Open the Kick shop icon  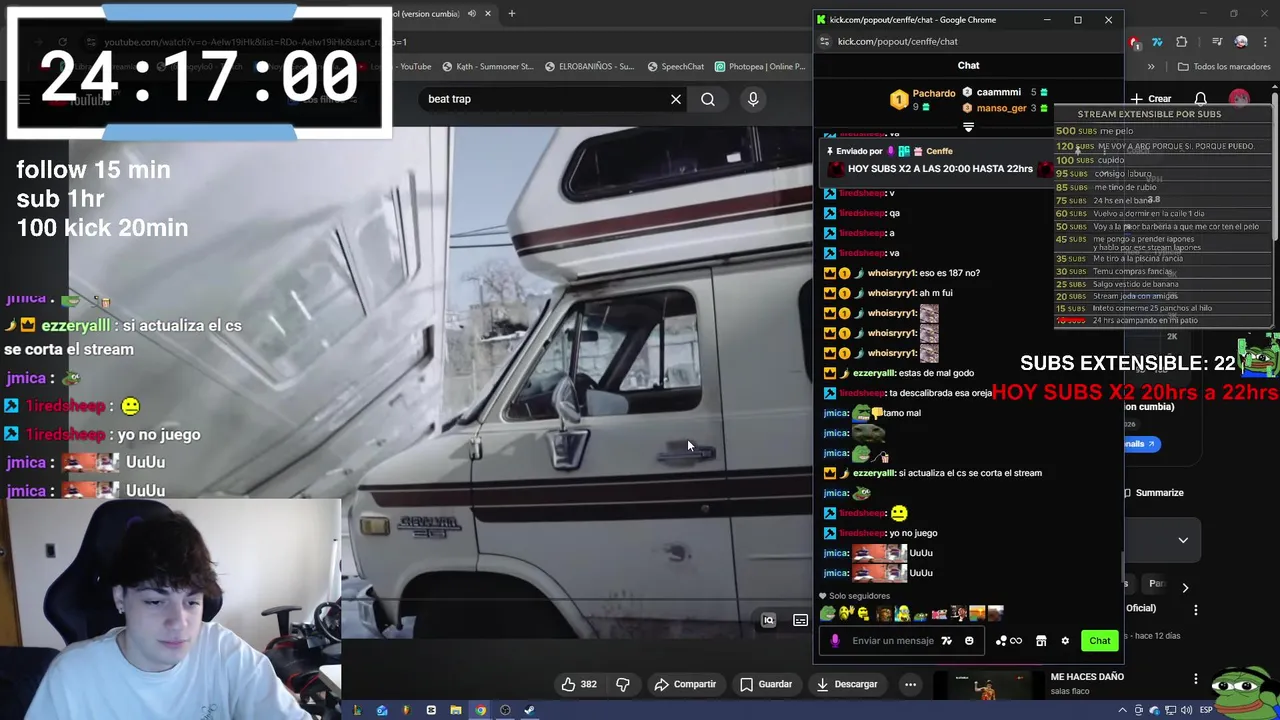point(1041,641)
